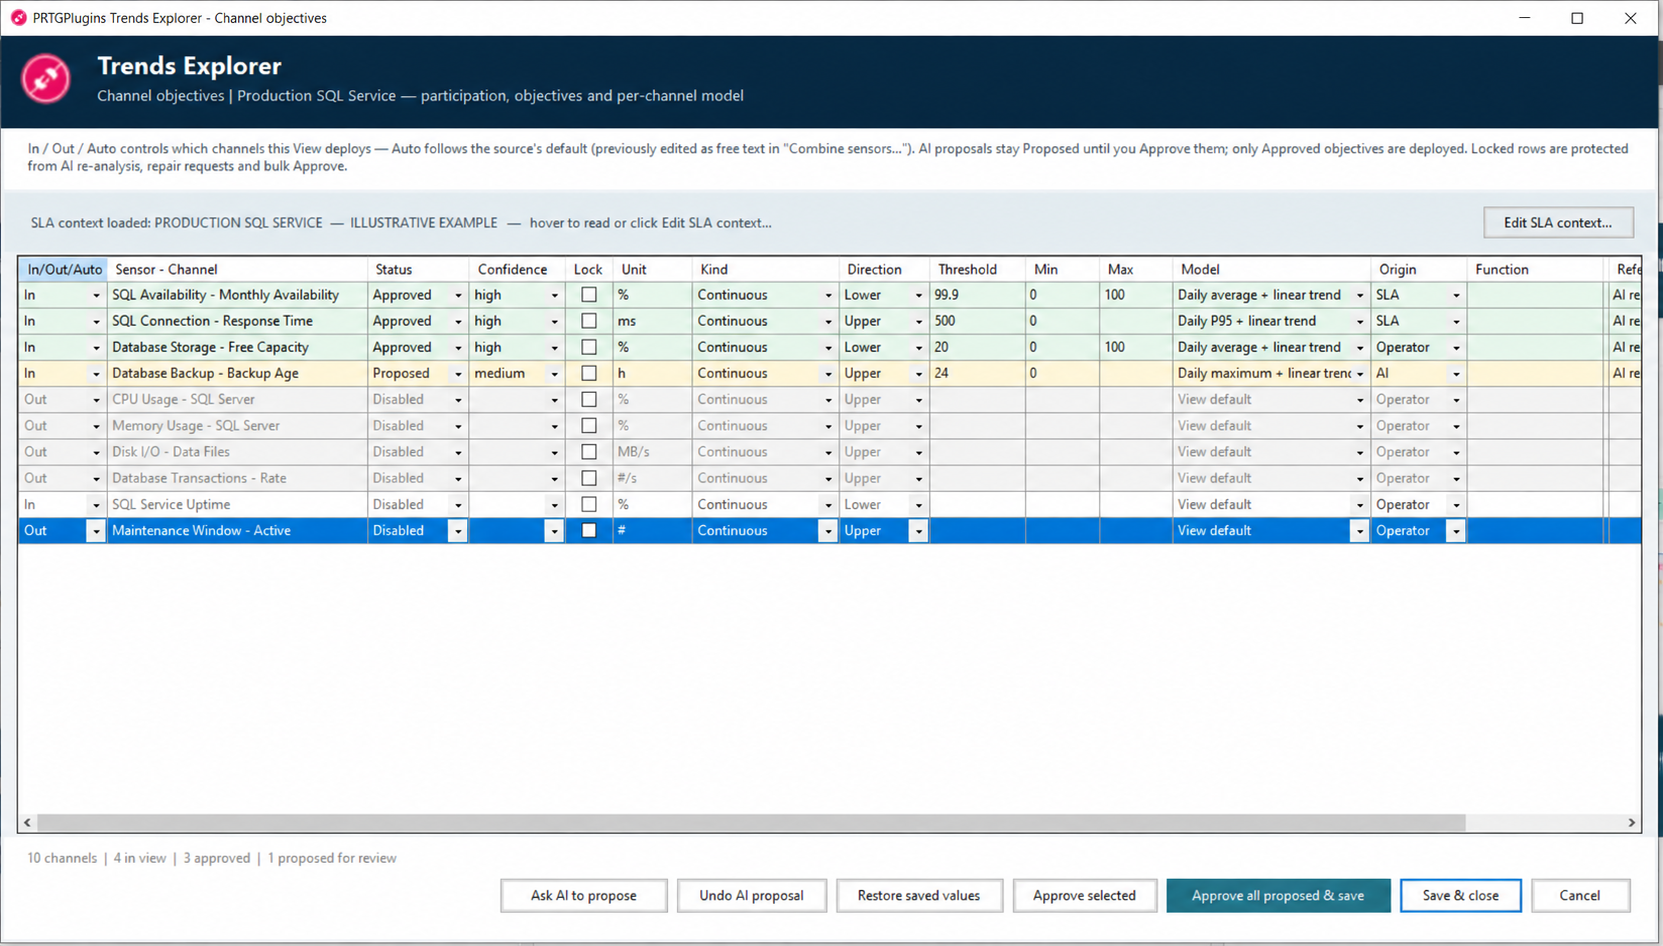Open Model dropdown for SQL Connection row
The height and width of the screenshot is (946, 1663).
click(x=1359, y=322)
